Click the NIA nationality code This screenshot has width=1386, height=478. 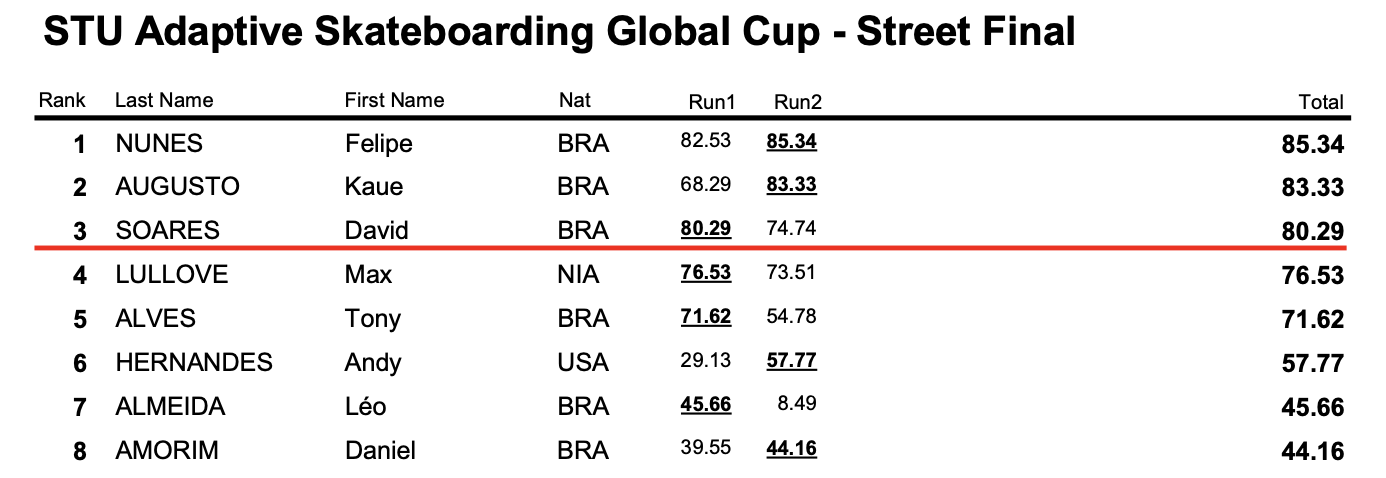[x=579, y=274]
